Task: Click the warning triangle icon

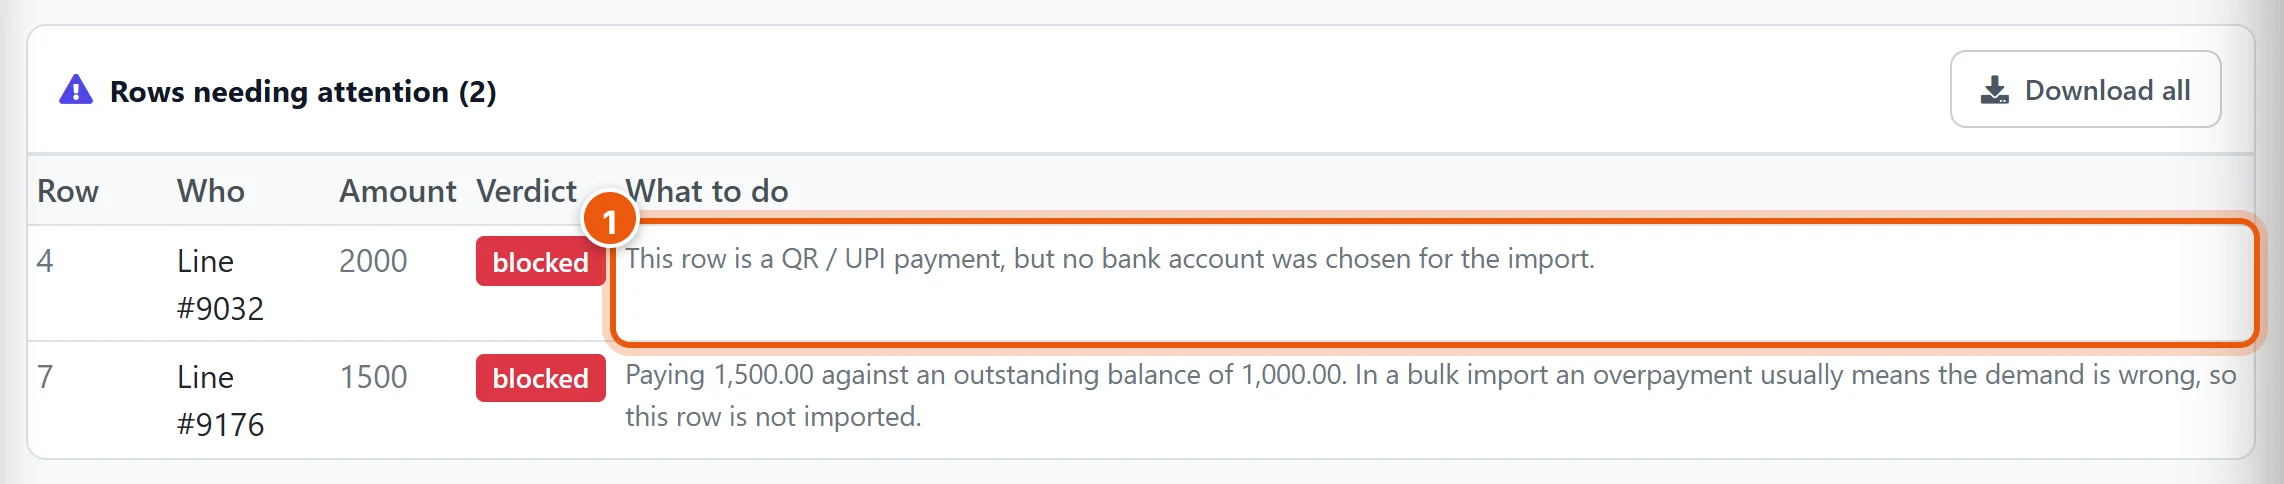Action: (x=76, y=90)
